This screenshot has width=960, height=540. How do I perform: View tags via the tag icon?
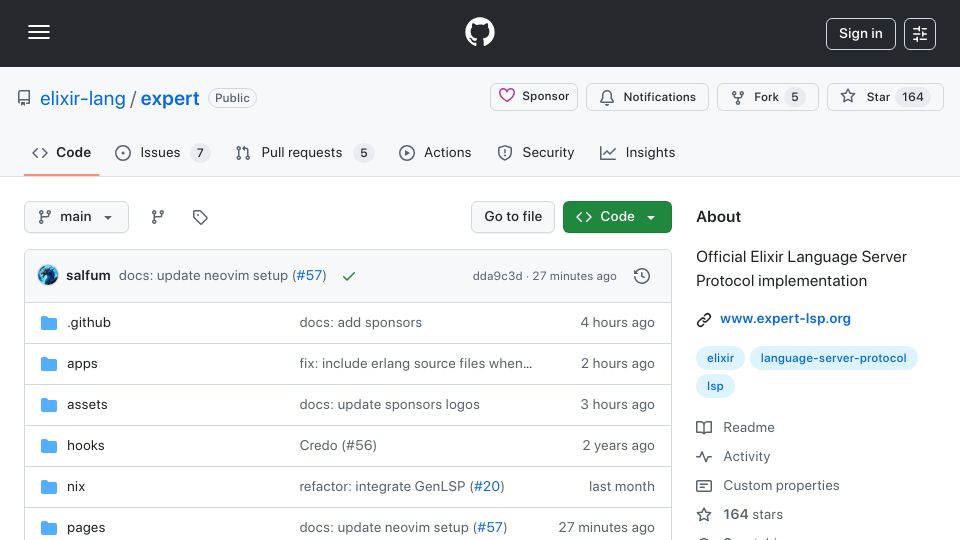[200, 217]
